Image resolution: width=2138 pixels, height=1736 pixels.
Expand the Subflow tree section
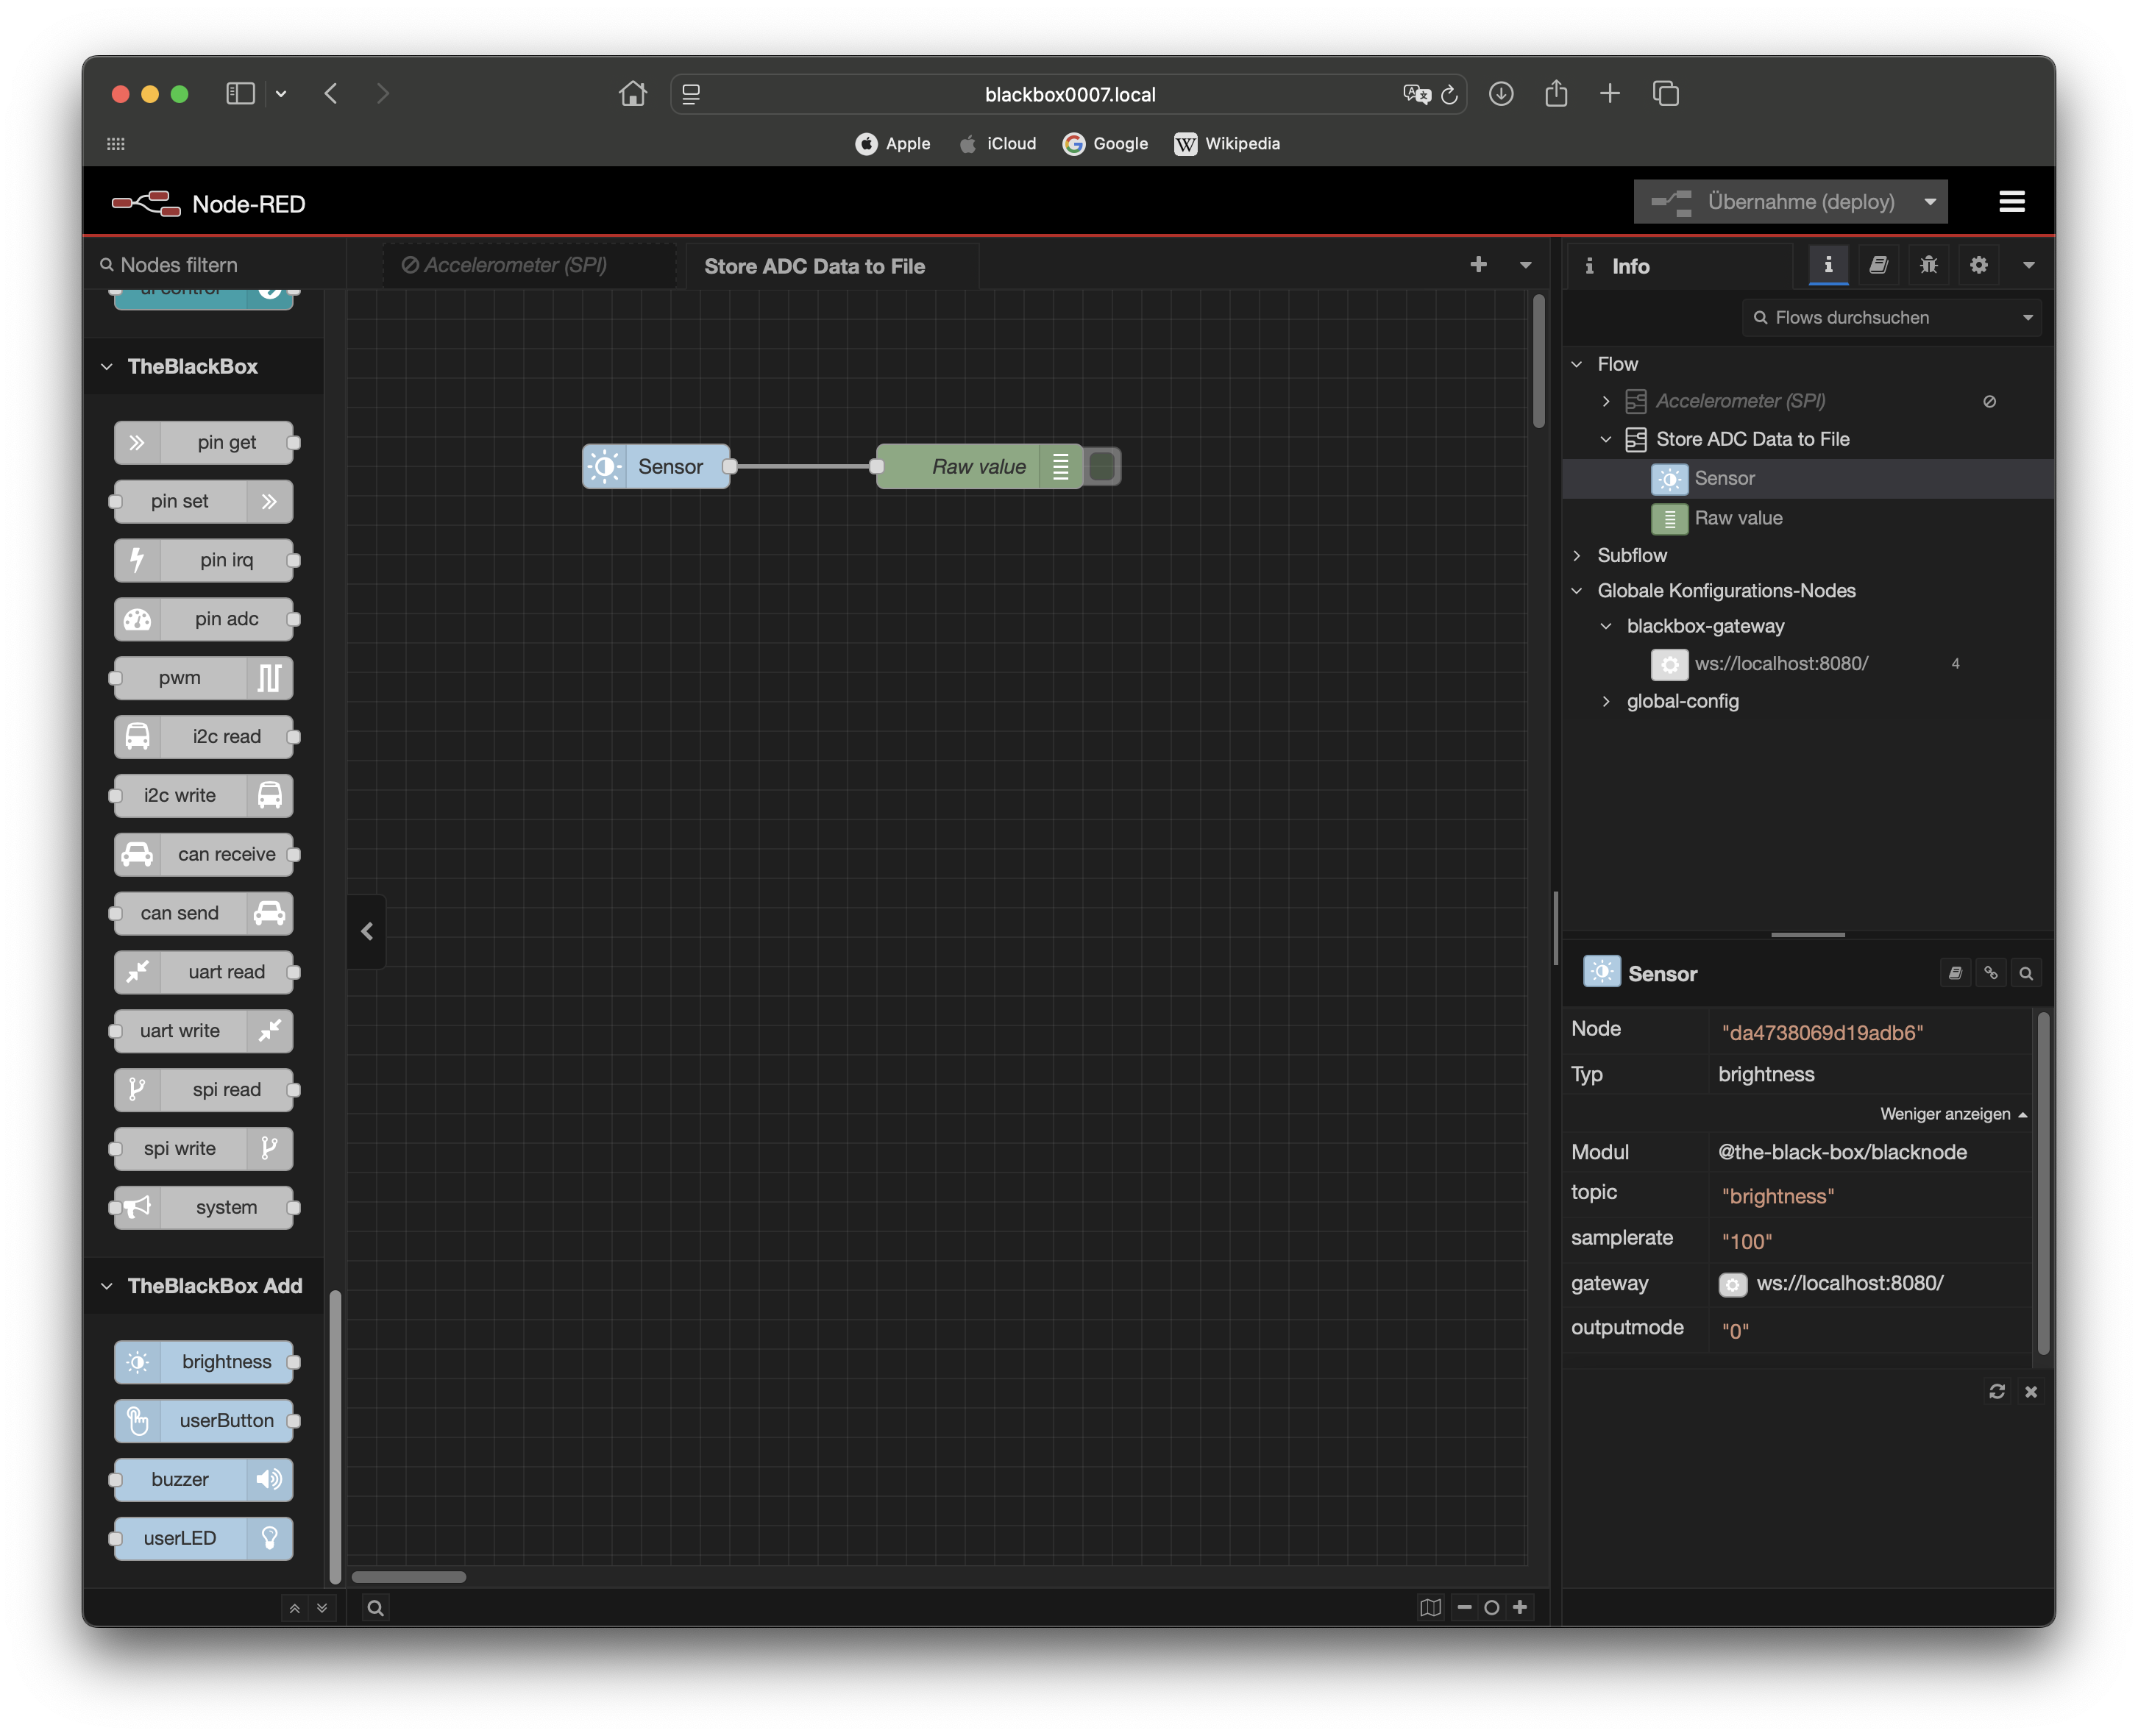[1578, 555]
